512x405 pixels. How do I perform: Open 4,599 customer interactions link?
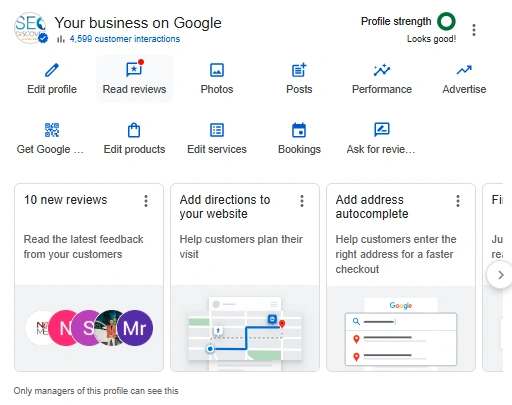125,39
